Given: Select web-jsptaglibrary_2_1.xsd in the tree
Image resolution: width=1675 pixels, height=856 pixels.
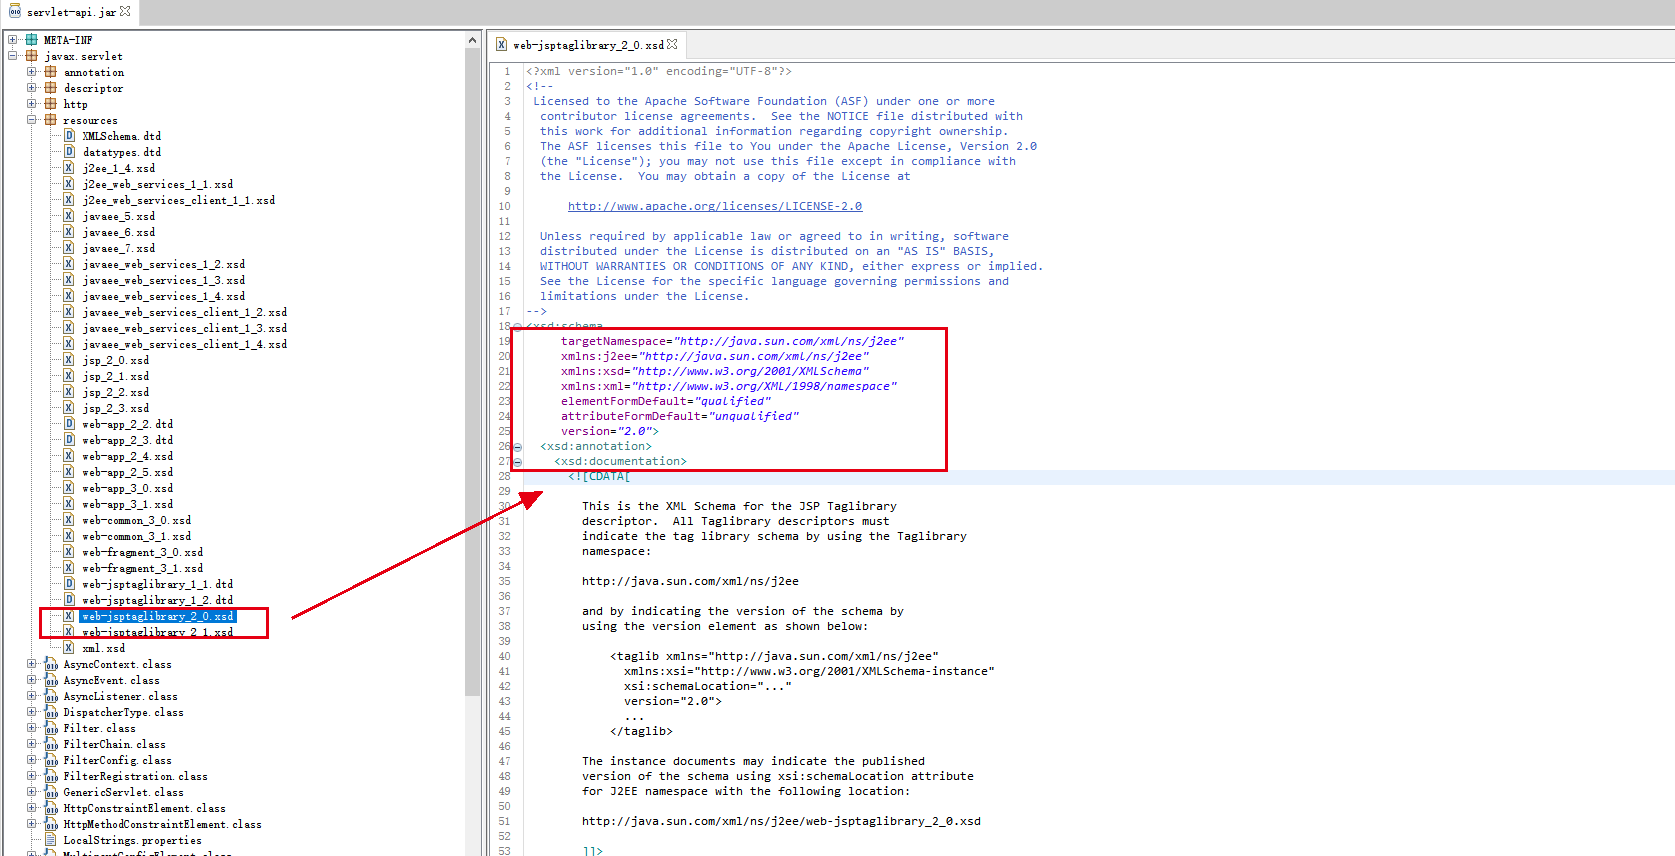Looking at the screenshot, I should click(158, 632).
